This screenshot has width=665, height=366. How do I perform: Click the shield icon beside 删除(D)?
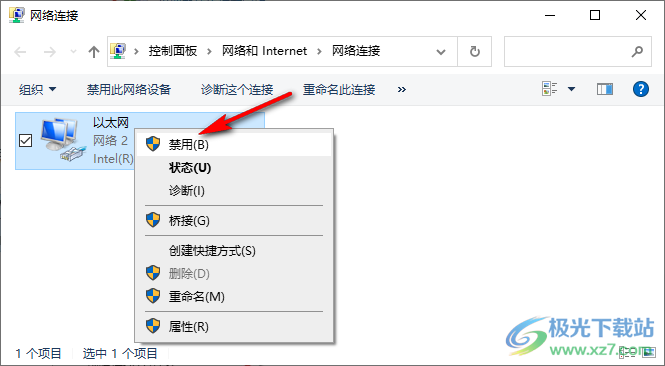click(153, 273)
